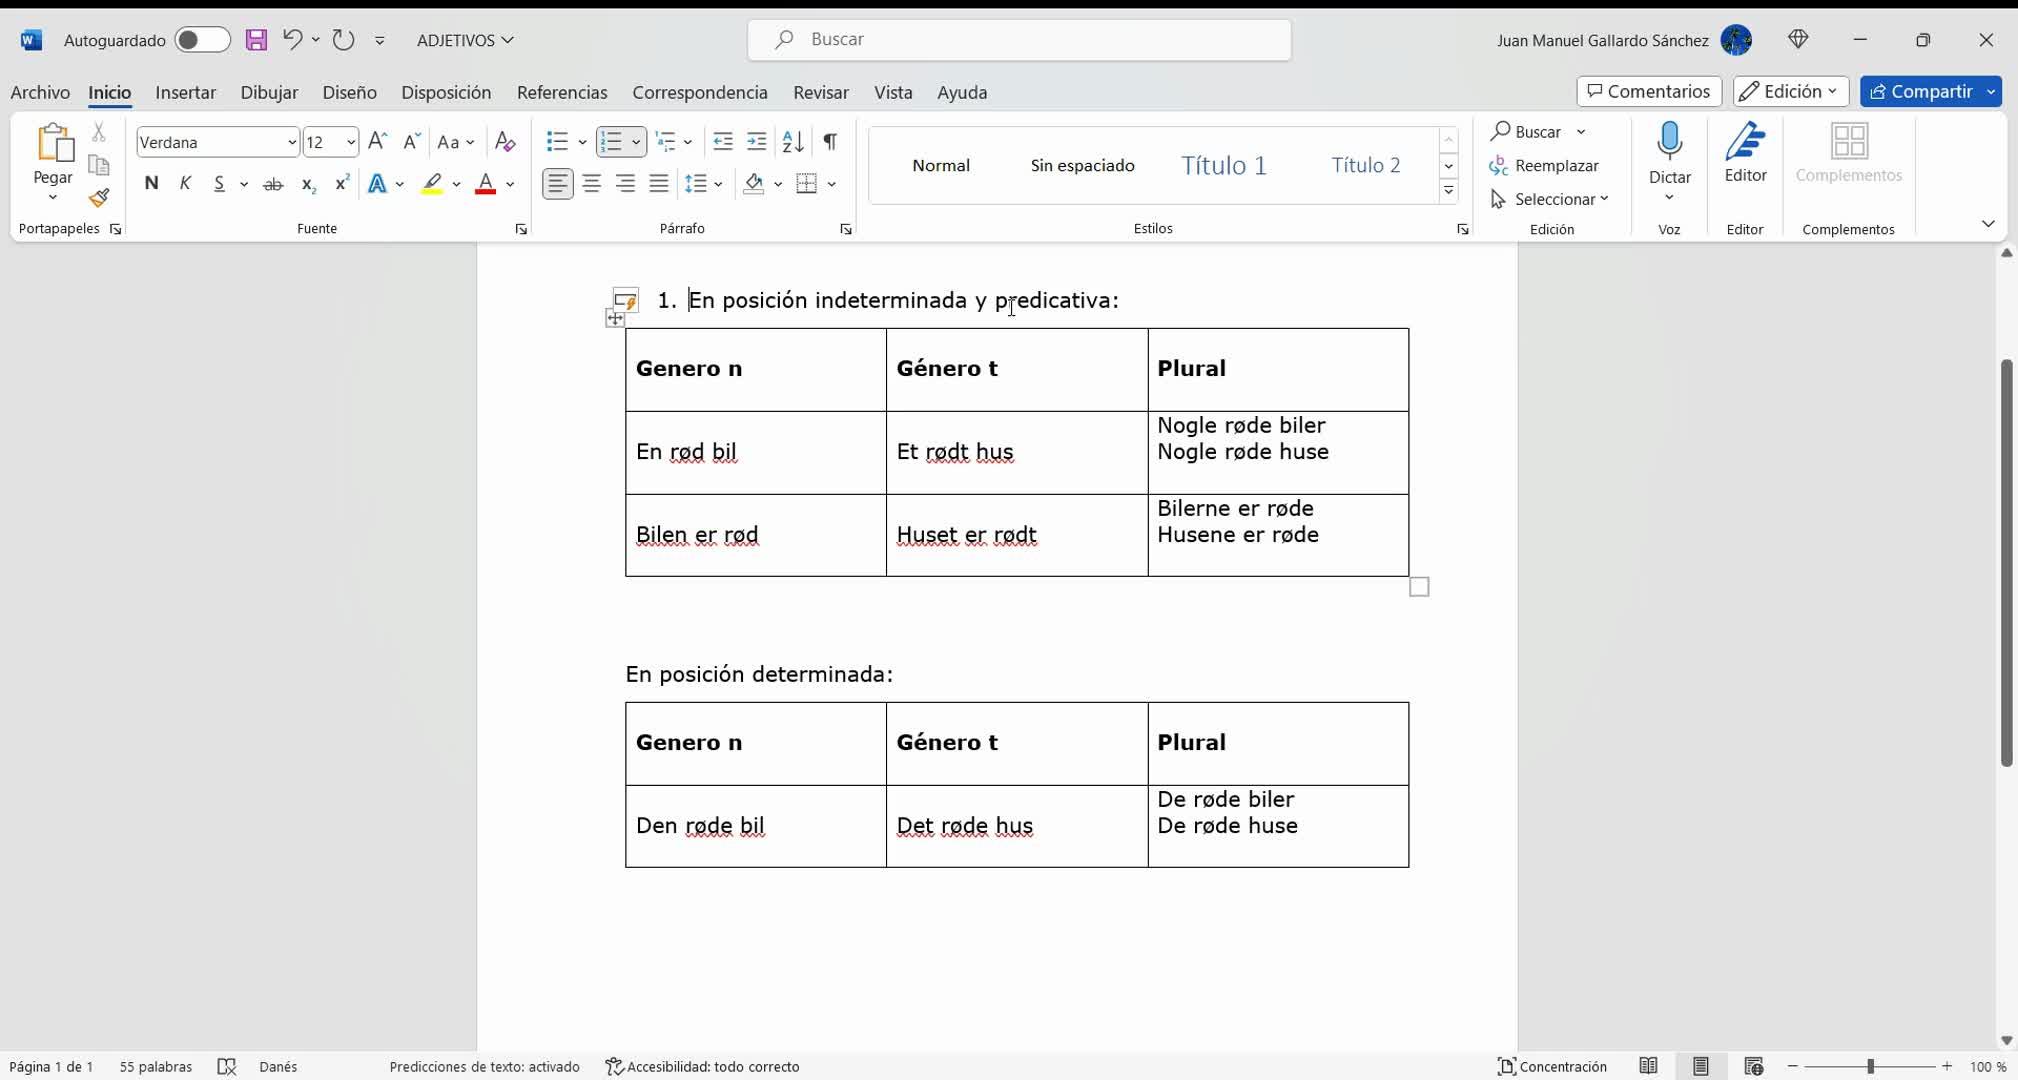Save document with purple disk icon
The width and height of the screenshot is (2018, 1080).
pyautogui.click(x=257, y=40)
